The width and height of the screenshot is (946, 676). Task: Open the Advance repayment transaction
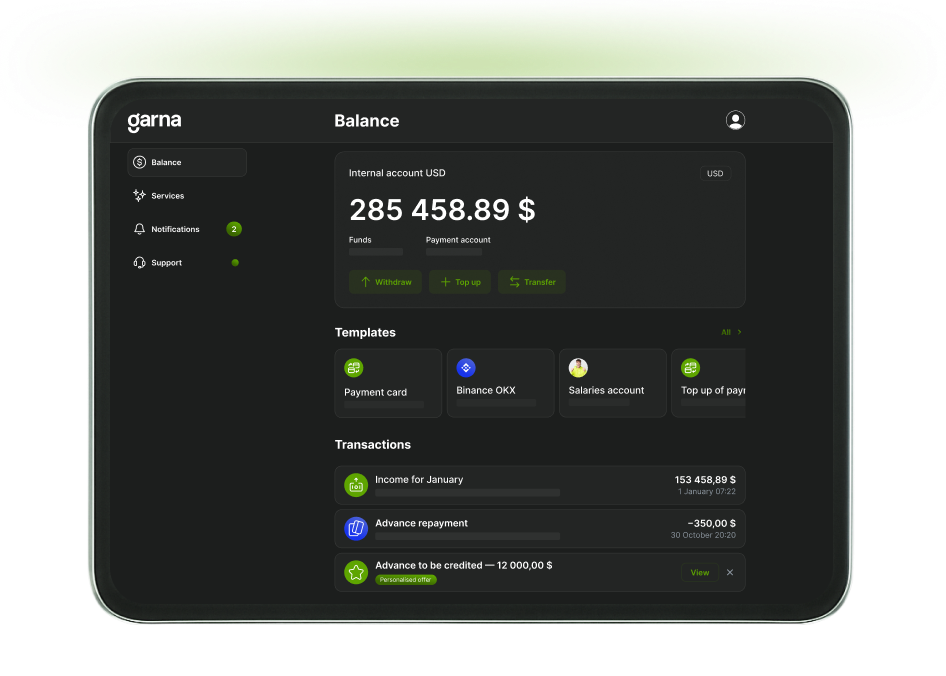[x=540, y=529]
